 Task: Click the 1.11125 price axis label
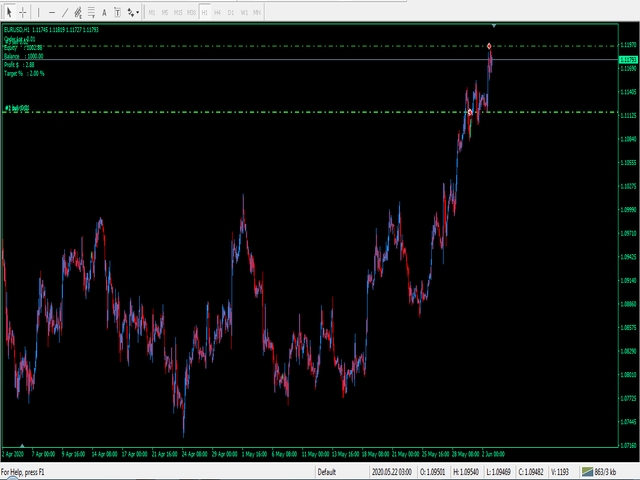[x=629, y=116]
